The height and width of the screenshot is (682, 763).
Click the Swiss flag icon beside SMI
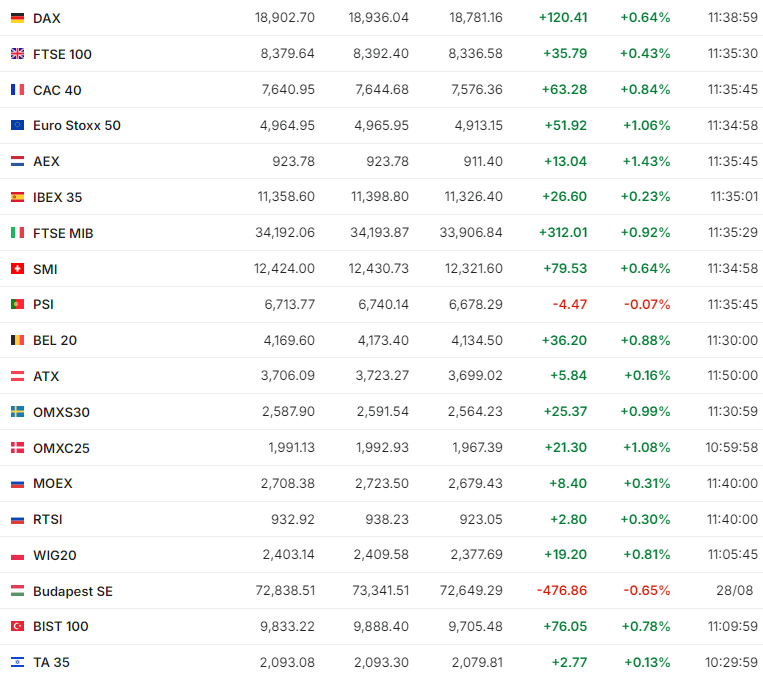click(x=17, y=269)
